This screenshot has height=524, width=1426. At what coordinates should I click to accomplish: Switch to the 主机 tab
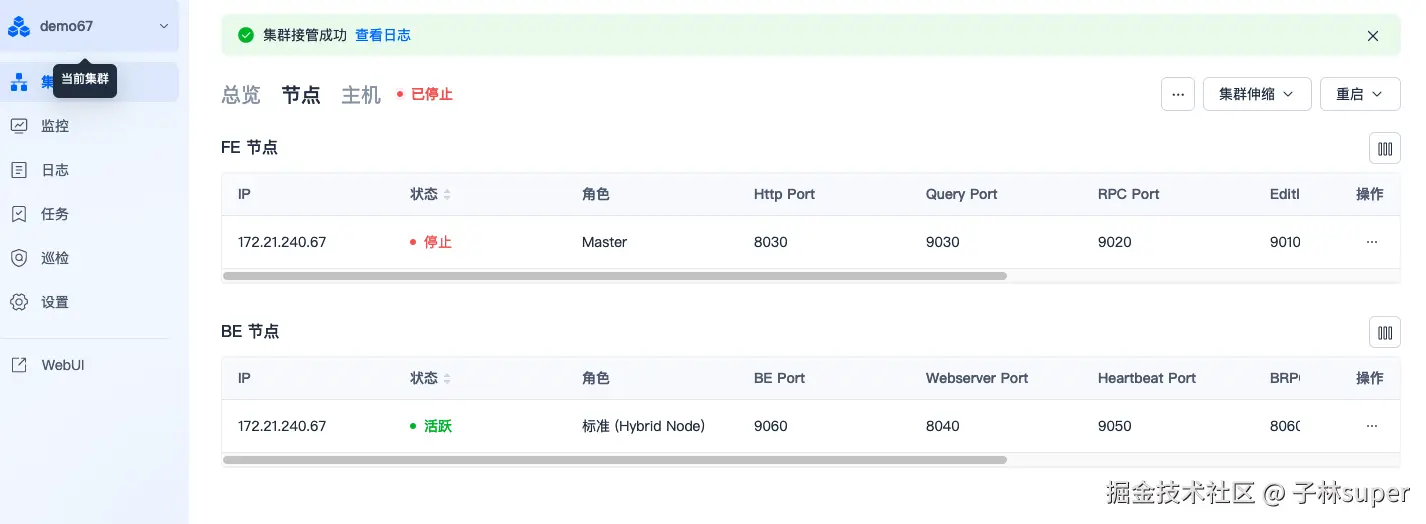click(x=361, y=95)
